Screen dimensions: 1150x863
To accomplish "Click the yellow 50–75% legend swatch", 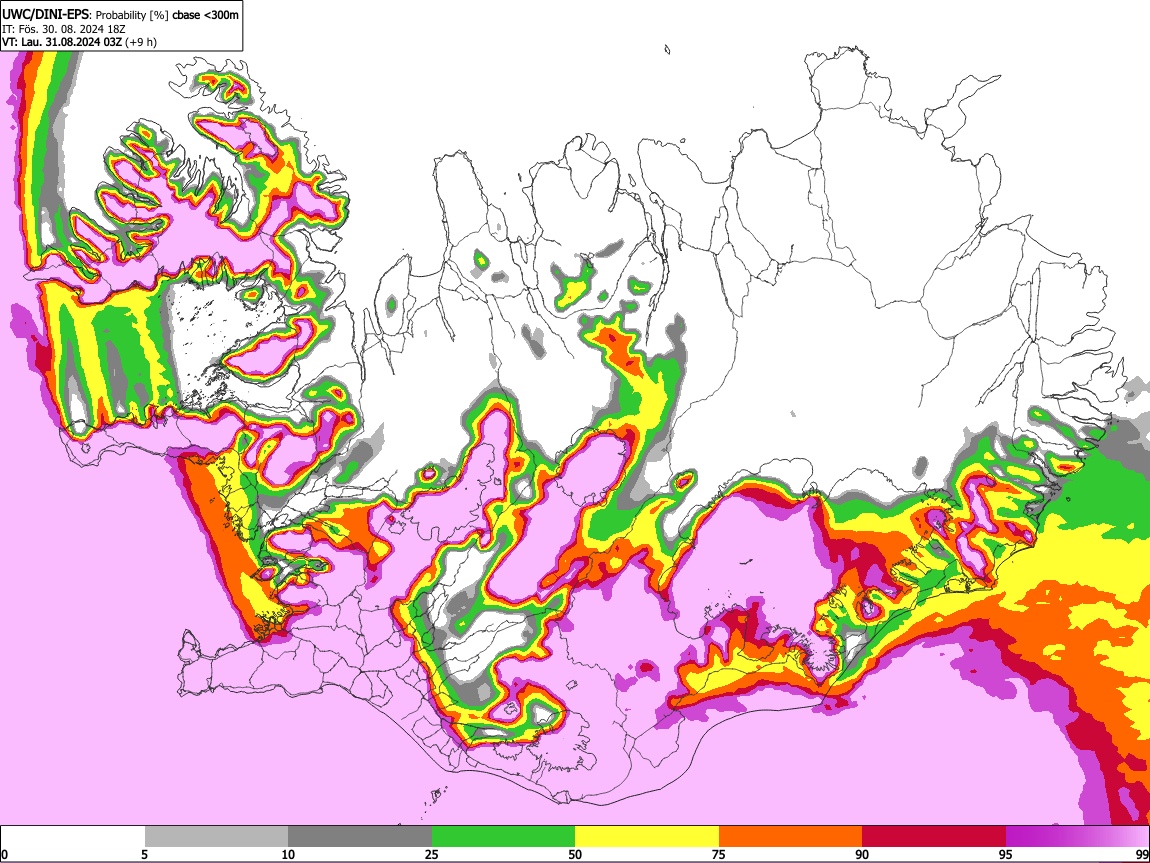I will point(647,837).
